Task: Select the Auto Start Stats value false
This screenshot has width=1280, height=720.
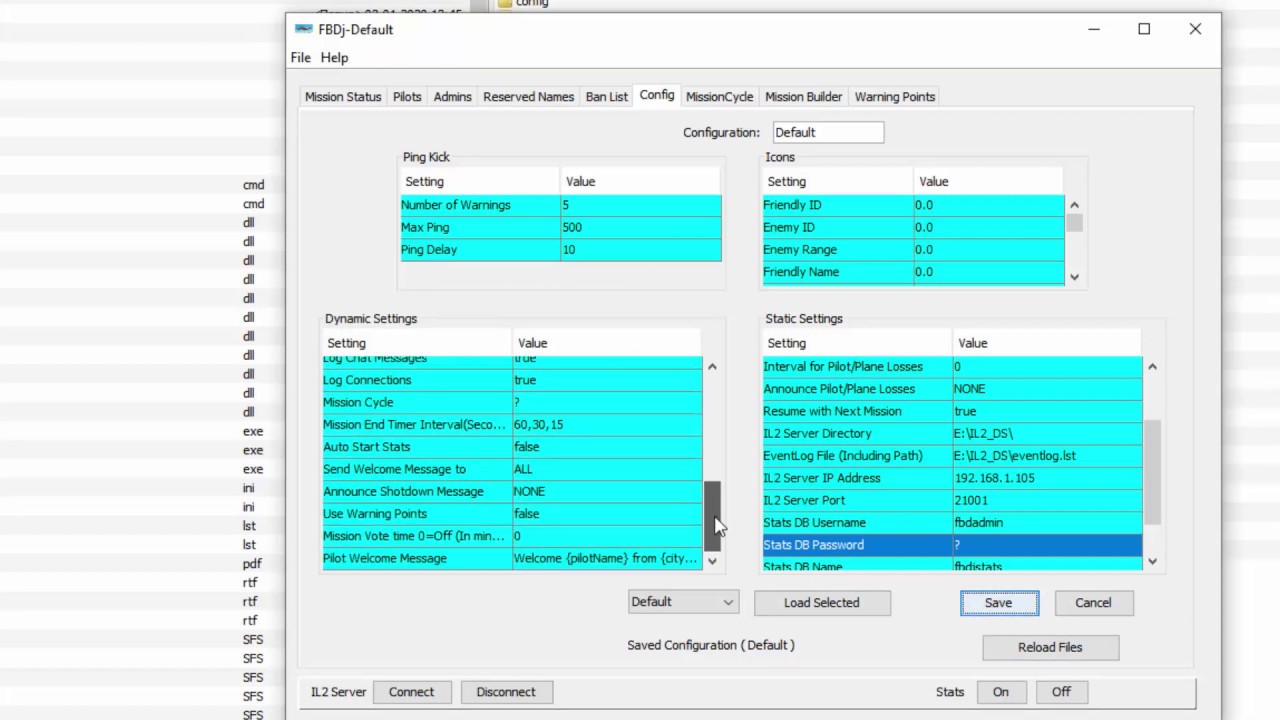Action: 607,447
